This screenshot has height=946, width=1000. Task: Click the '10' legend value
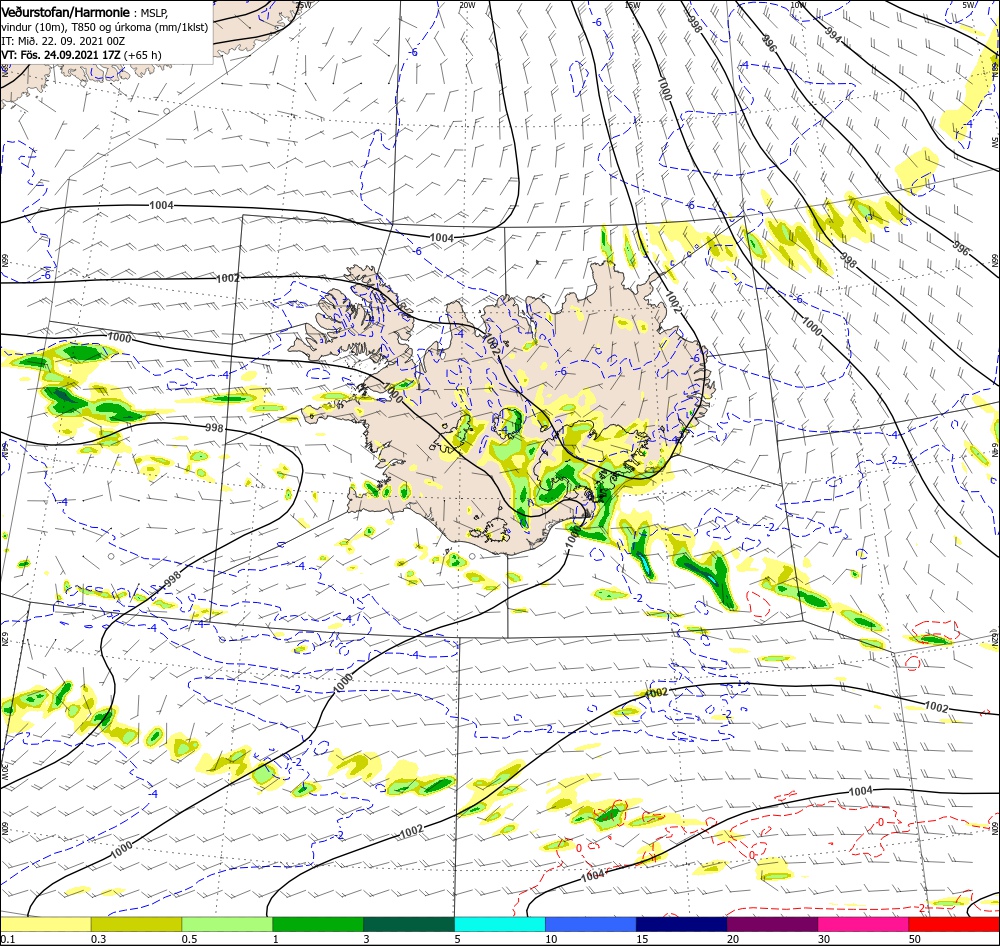click(x=551, y=939)
